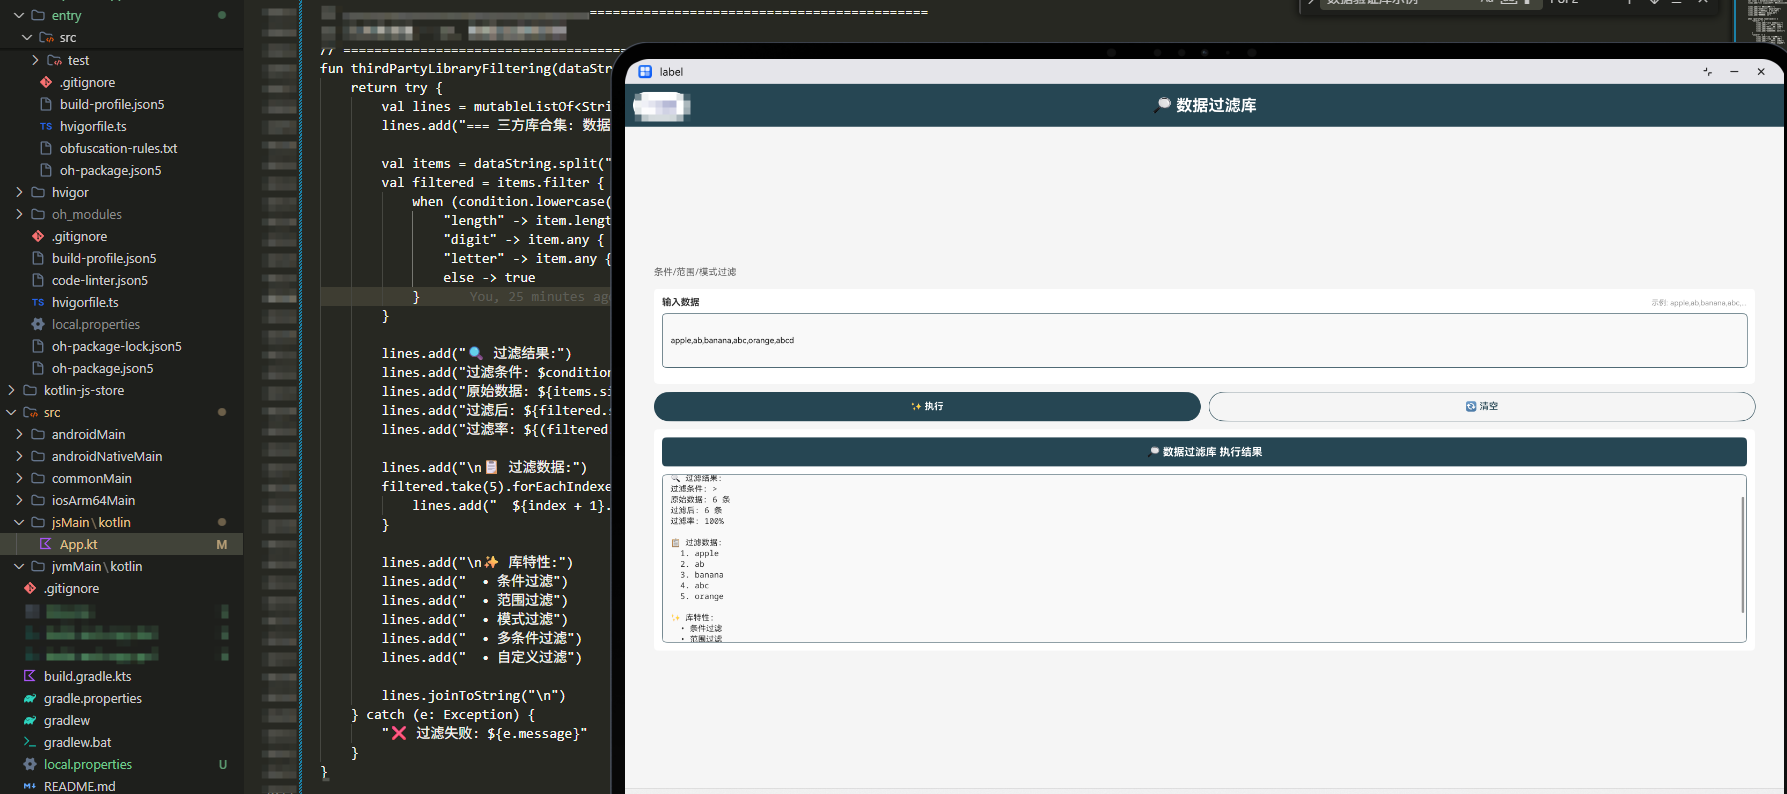This screenshot has width=1787, height=794.
Task: Open the greyed-out local.properties gear file
Action: coord(96,324)
